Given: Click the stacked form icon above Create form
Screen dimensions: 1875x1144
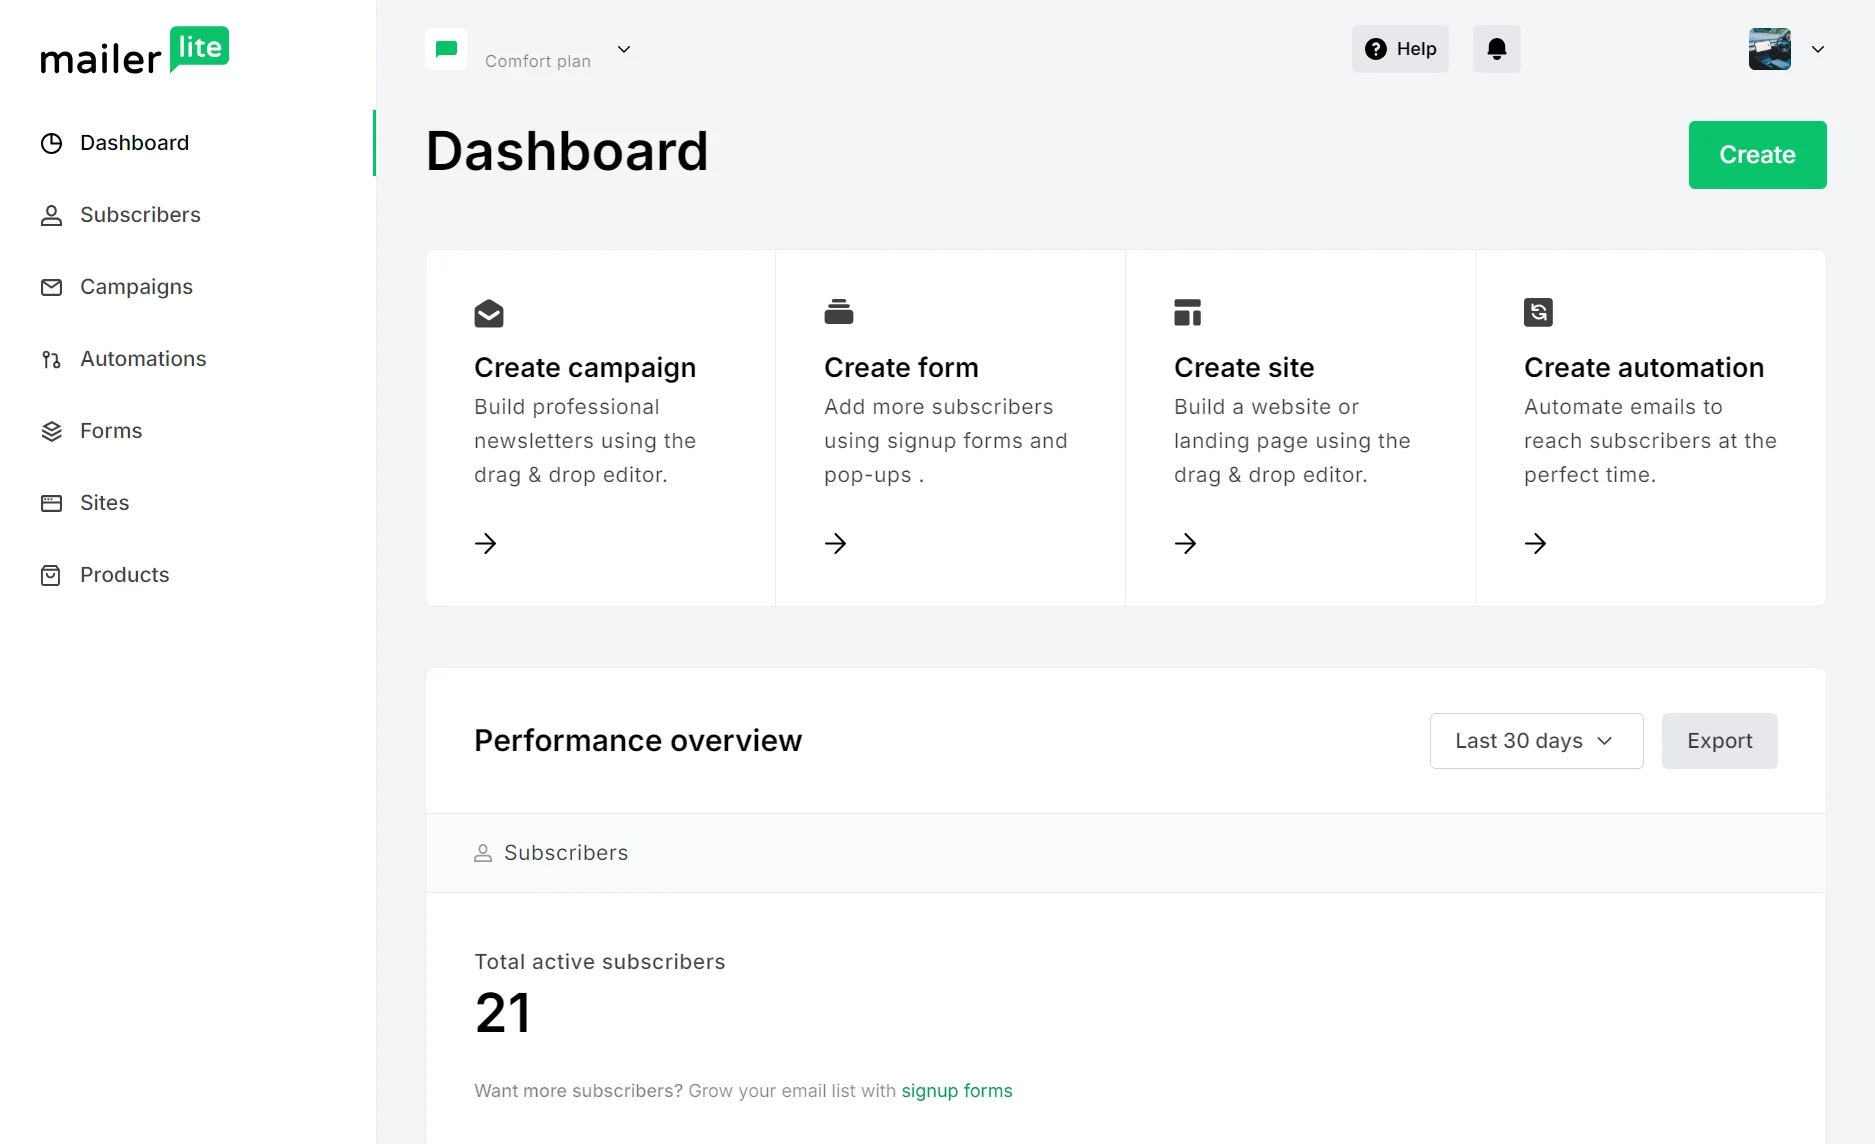Looking at the screenshot, I should click(x=839, y=312).
